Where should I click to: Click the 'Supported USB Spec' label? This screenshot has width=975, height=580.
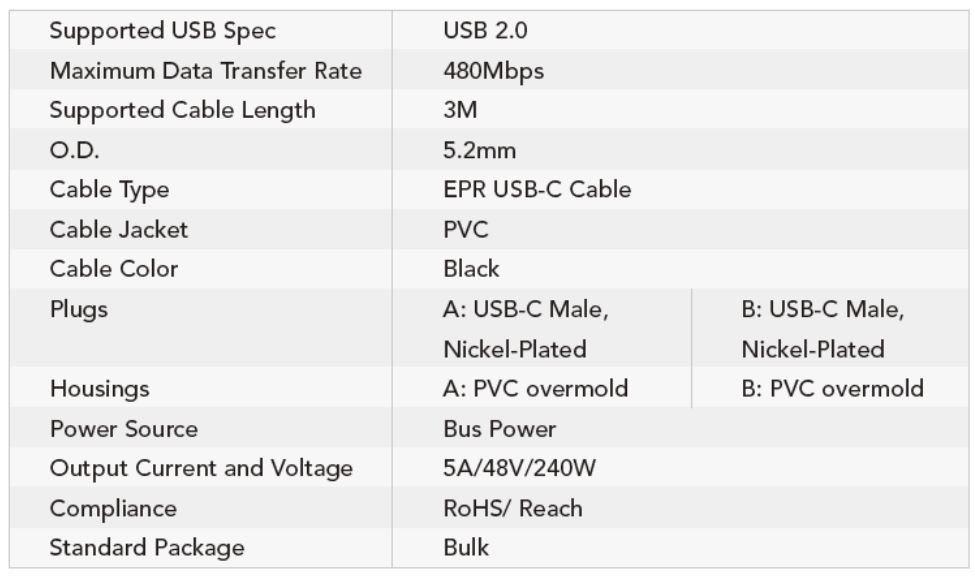pos(162,31)
